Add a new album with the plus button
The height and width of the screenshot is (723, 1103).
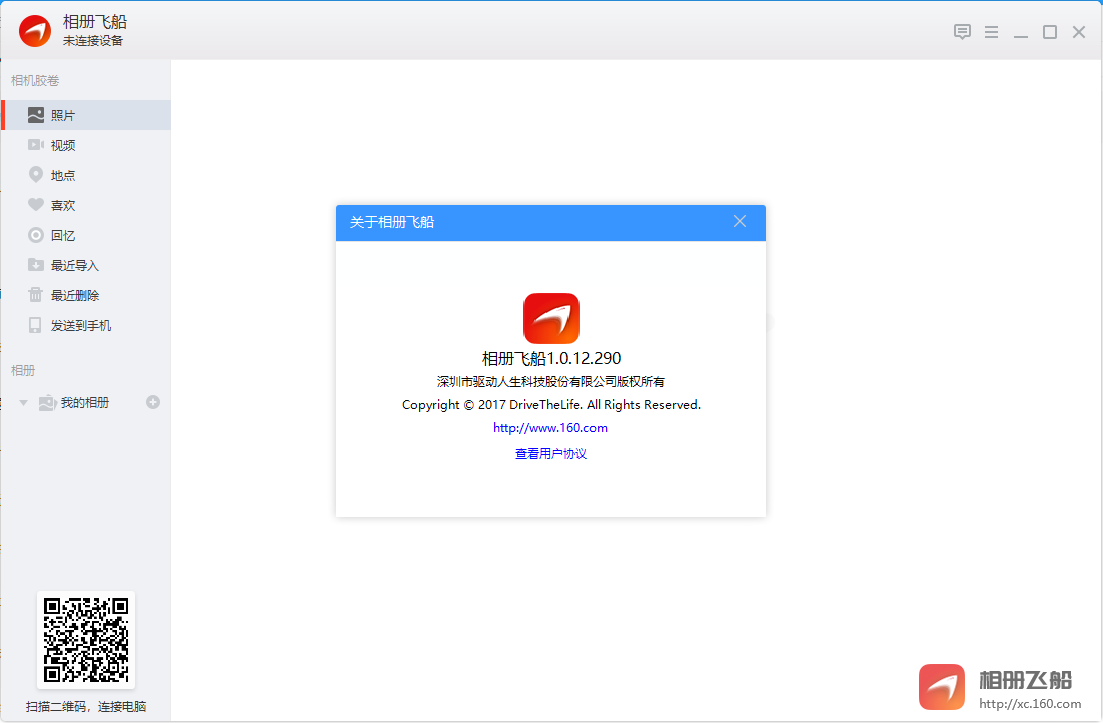[x=152, y=402]
